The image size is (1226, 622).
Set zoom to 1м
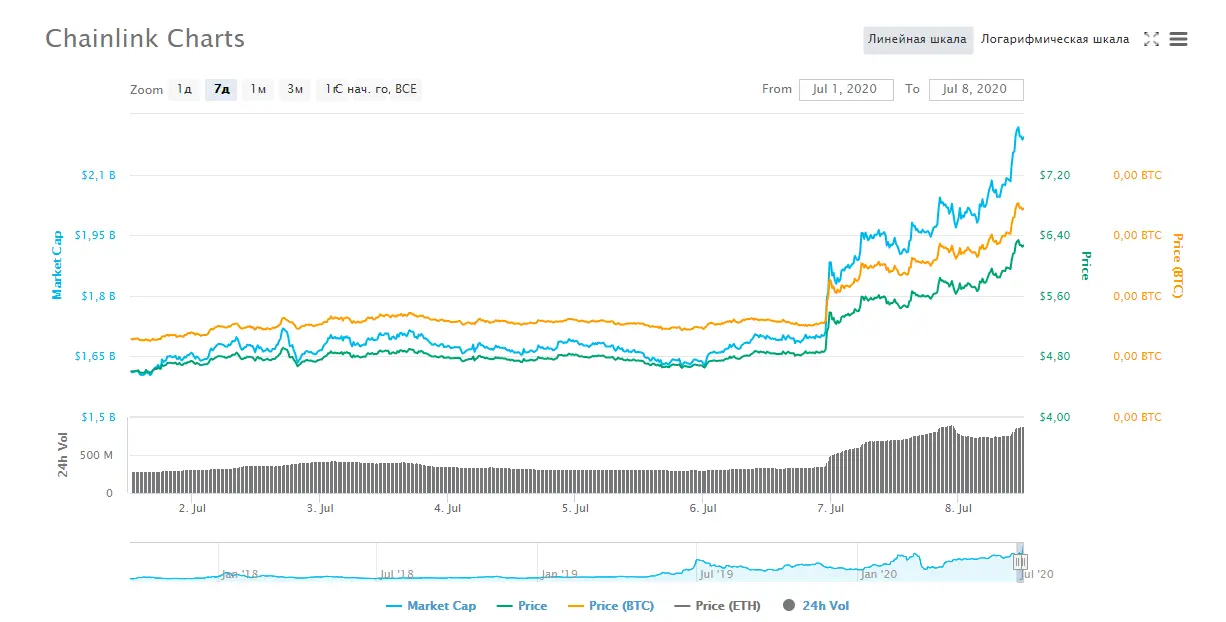tap(258, 89)
